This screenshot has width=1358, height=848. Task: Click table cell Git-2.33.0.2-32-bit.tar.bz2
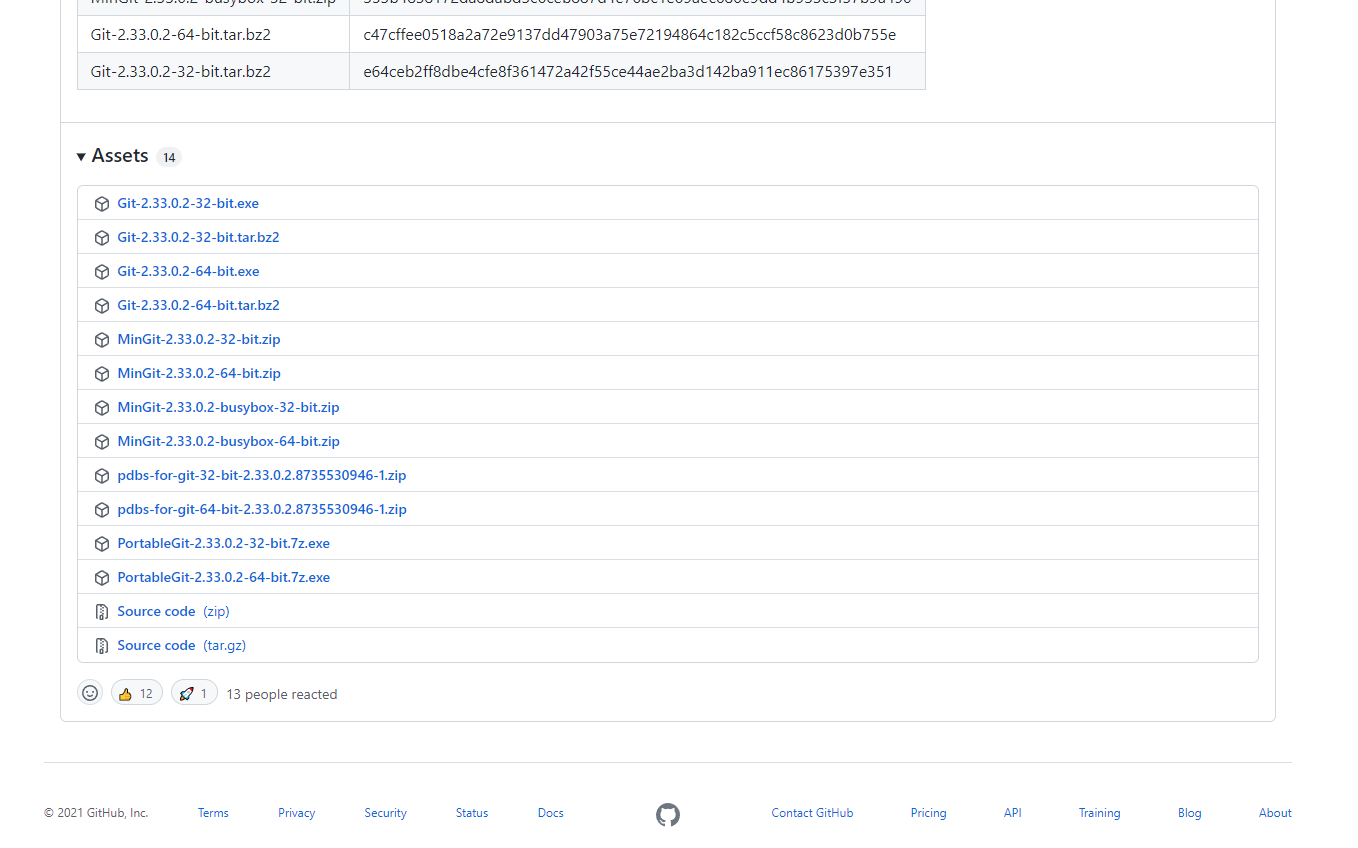(213, 72)
